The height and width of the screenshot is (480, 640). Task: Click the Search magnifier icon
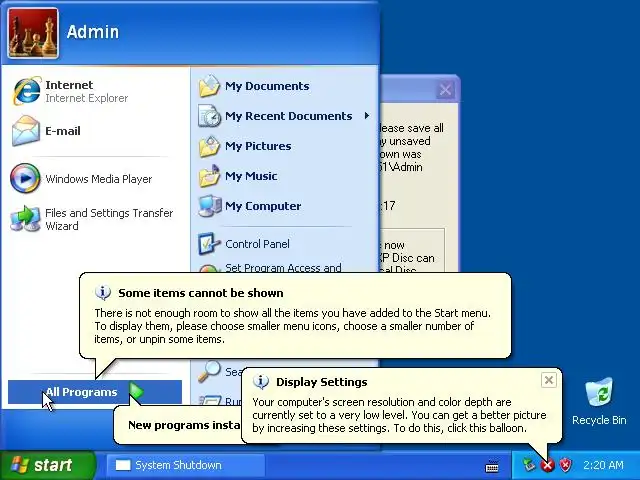pyautogui.click(x=209, y=371)
